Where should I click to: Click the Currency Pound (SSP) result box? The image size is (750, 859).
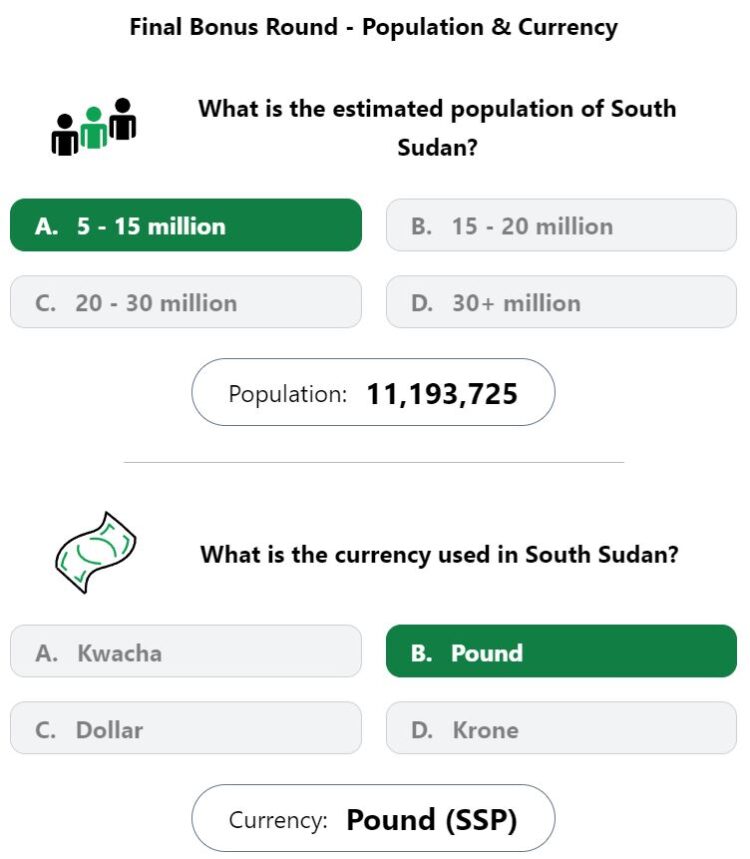pyautogui.click(x=373, y=818)
